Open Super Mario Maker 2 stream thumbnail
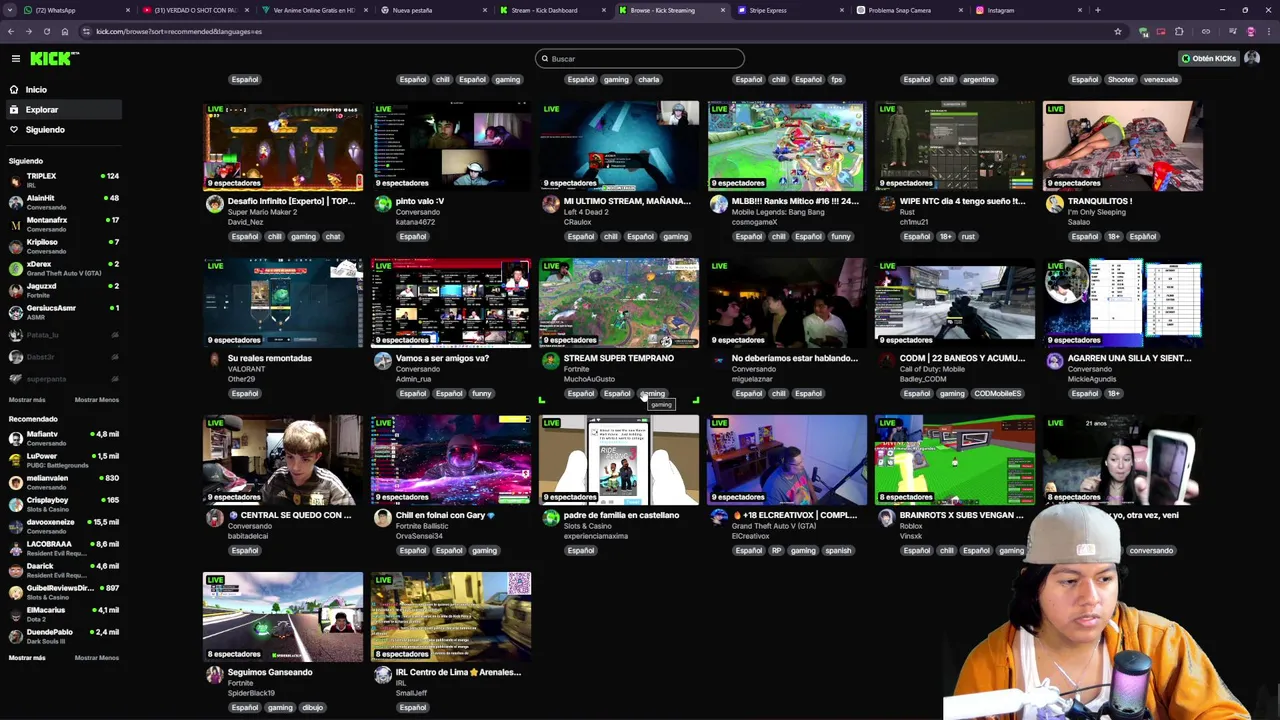Image resolution: width=1280 pixels, height=720 pixels. coord(283,146)
